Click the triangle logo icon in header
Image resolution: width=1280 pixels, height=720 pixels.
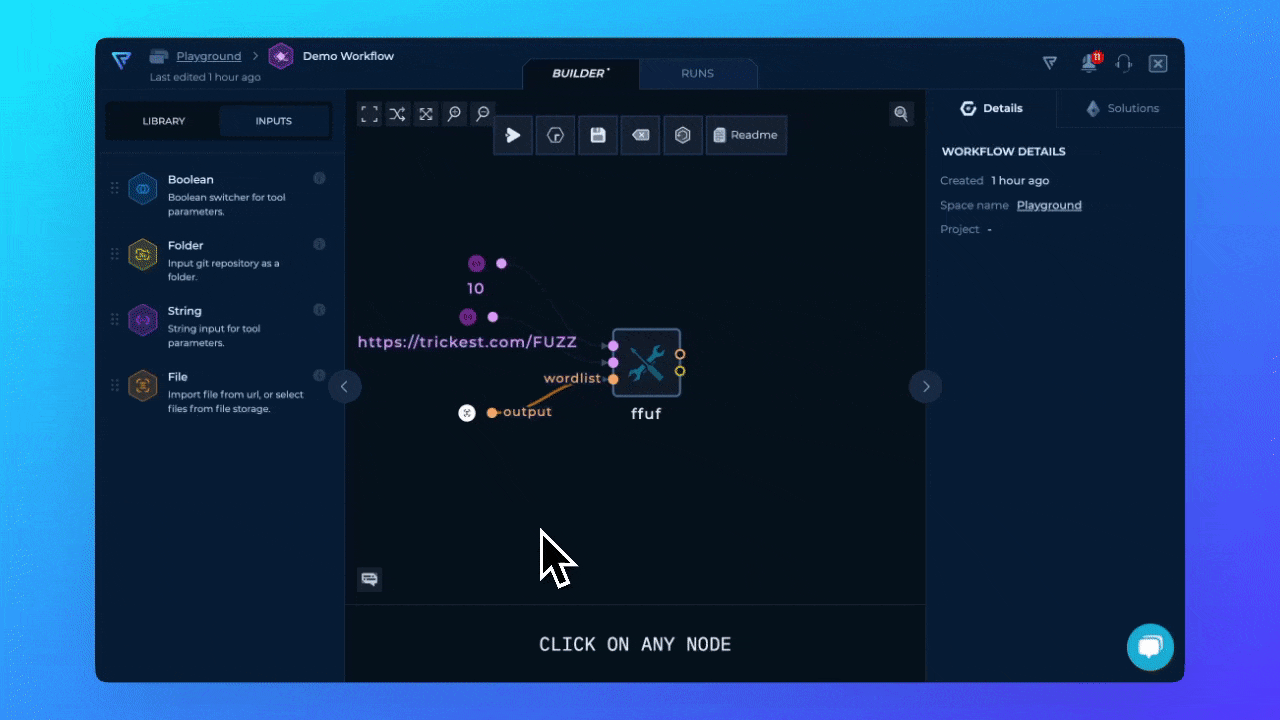coord(1050,63)
